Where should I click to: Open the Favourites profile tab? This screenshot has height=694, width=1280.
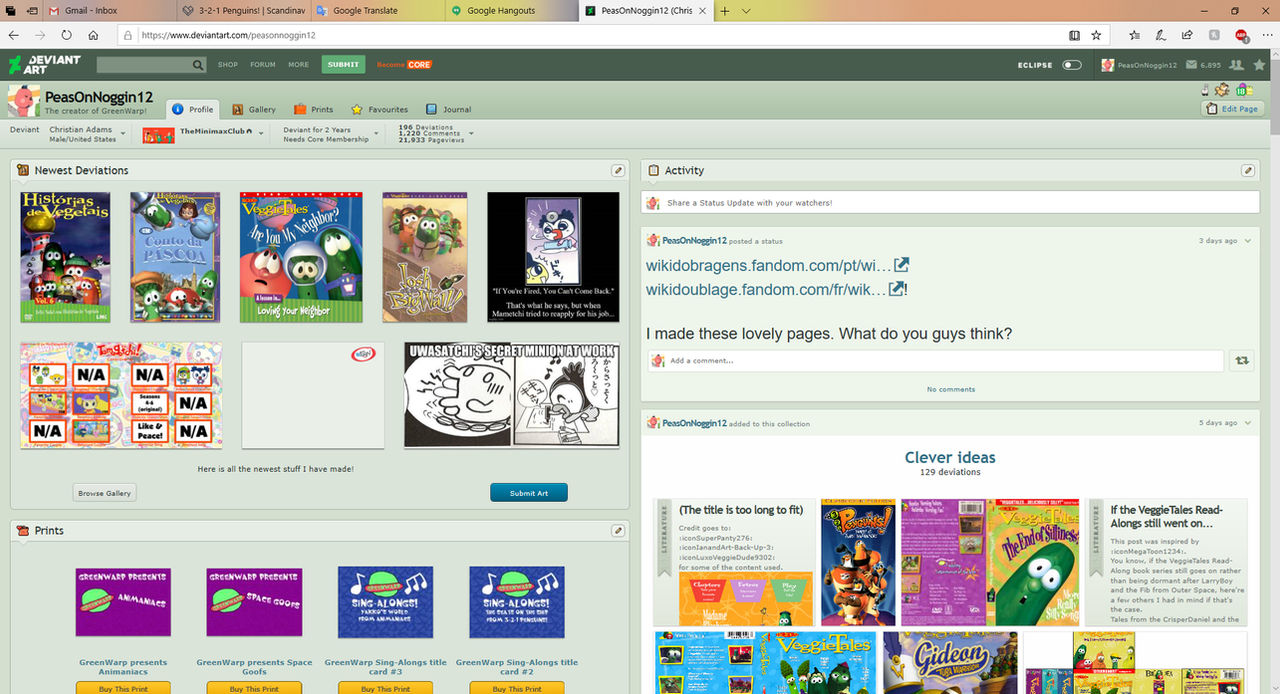click(379, 109)
